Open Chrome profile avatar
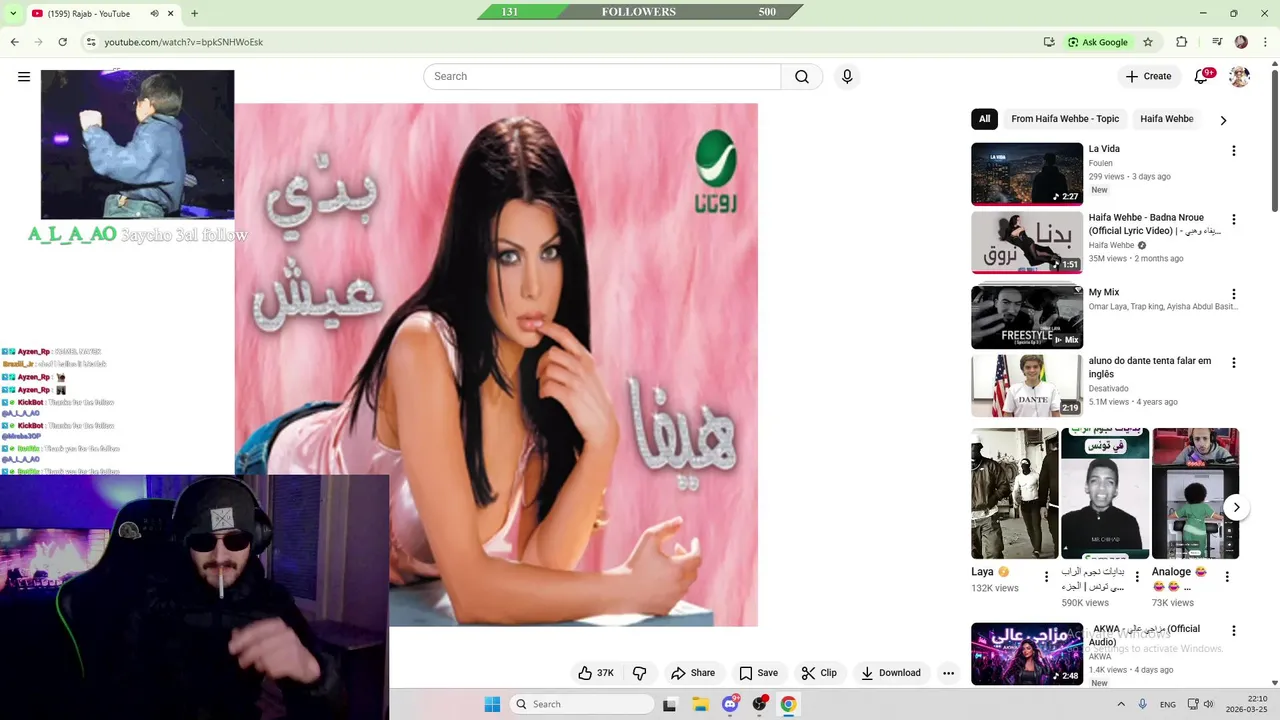Screen dimensions: 1280x720 coord(1241,42)
